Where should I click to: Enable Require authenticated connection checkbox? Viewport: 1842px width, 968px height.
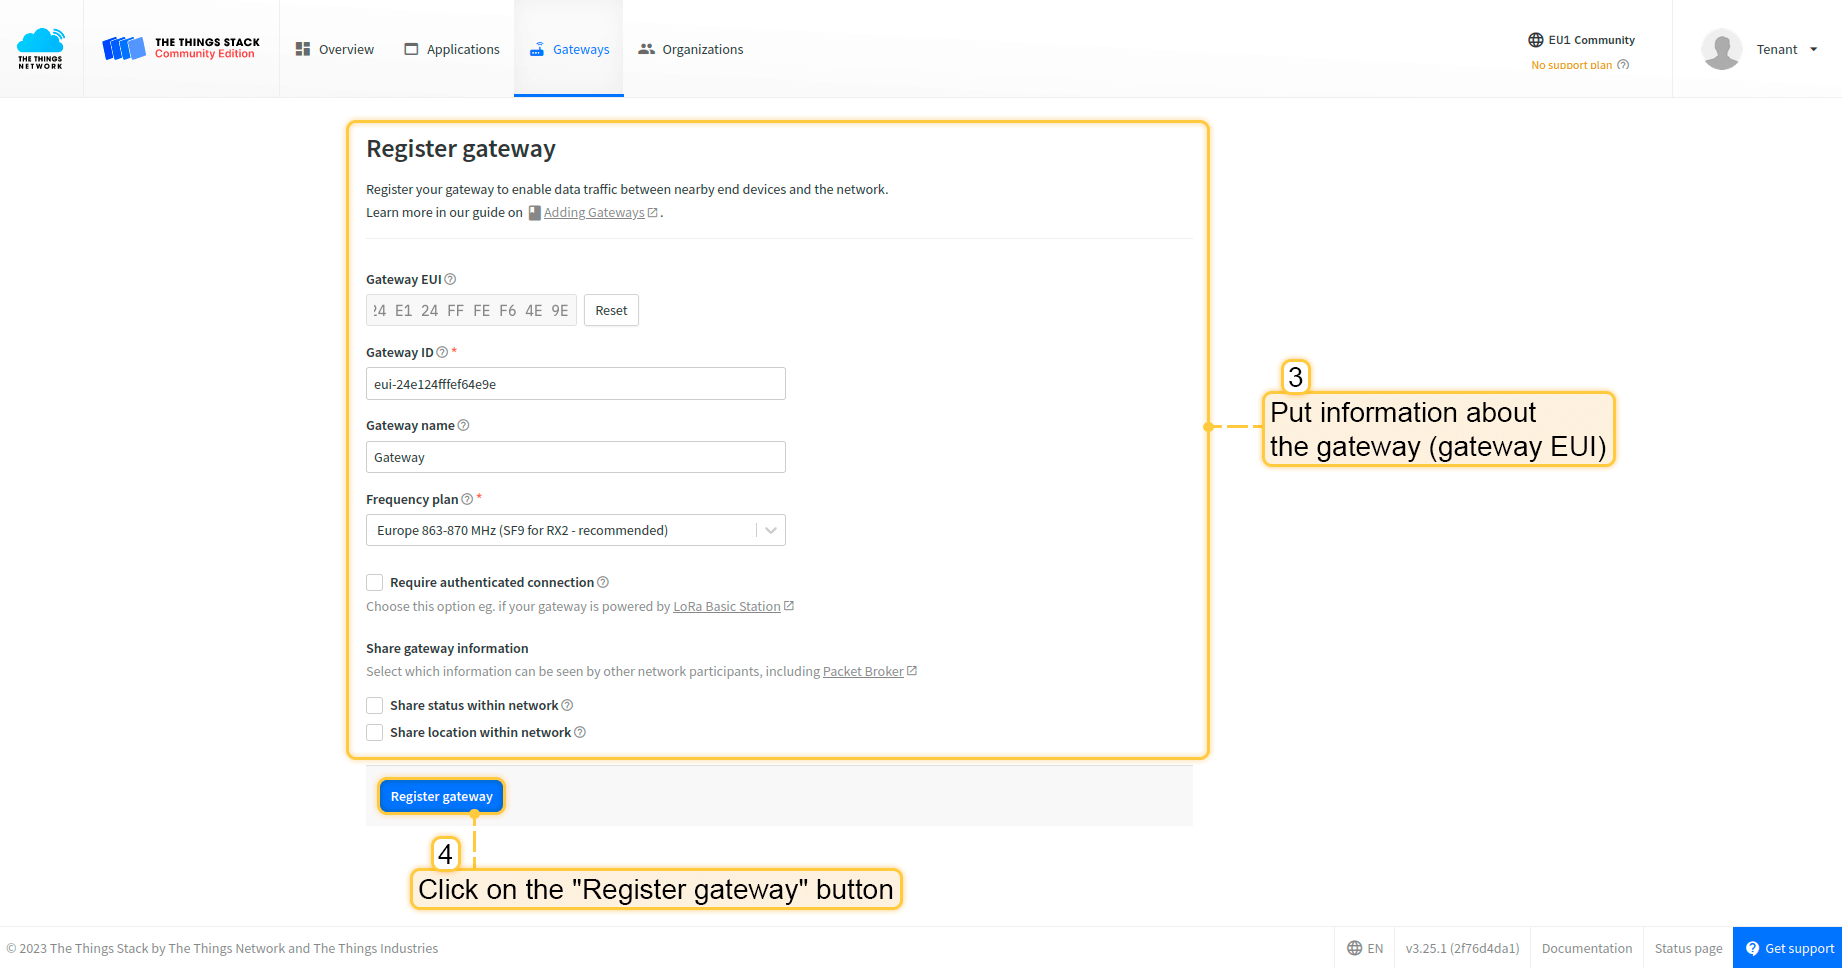375,582
